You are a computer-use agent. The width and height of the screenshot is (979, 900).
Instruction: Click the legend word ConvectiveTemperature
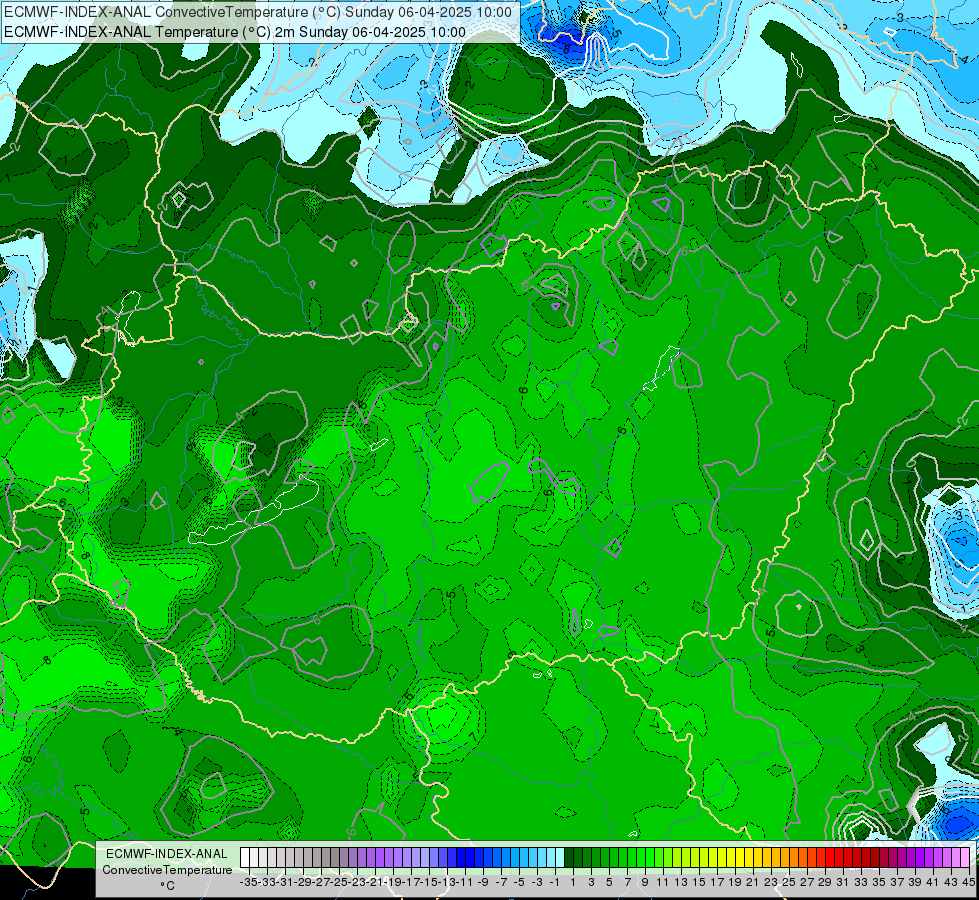click(167, 870)
